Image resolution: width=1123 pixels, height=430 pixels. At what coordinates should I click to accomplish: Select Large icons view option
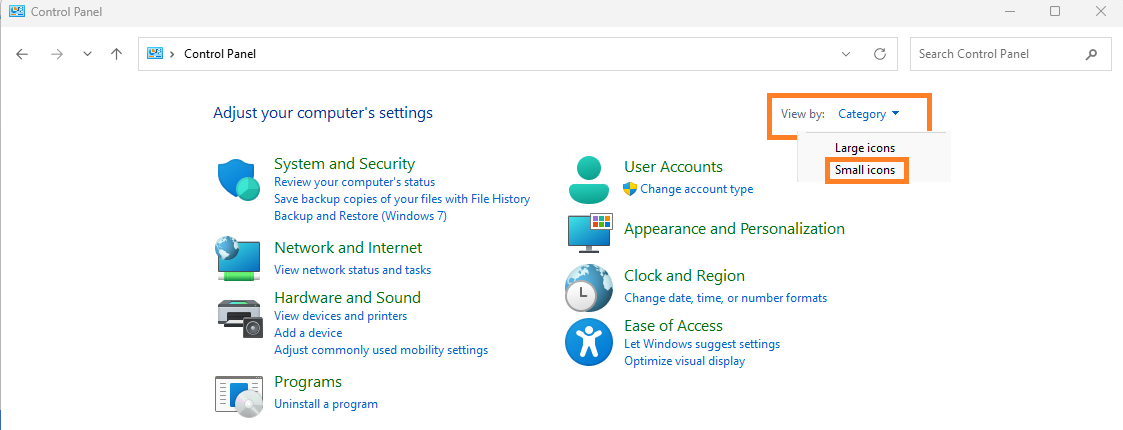[x=864, y=148]
